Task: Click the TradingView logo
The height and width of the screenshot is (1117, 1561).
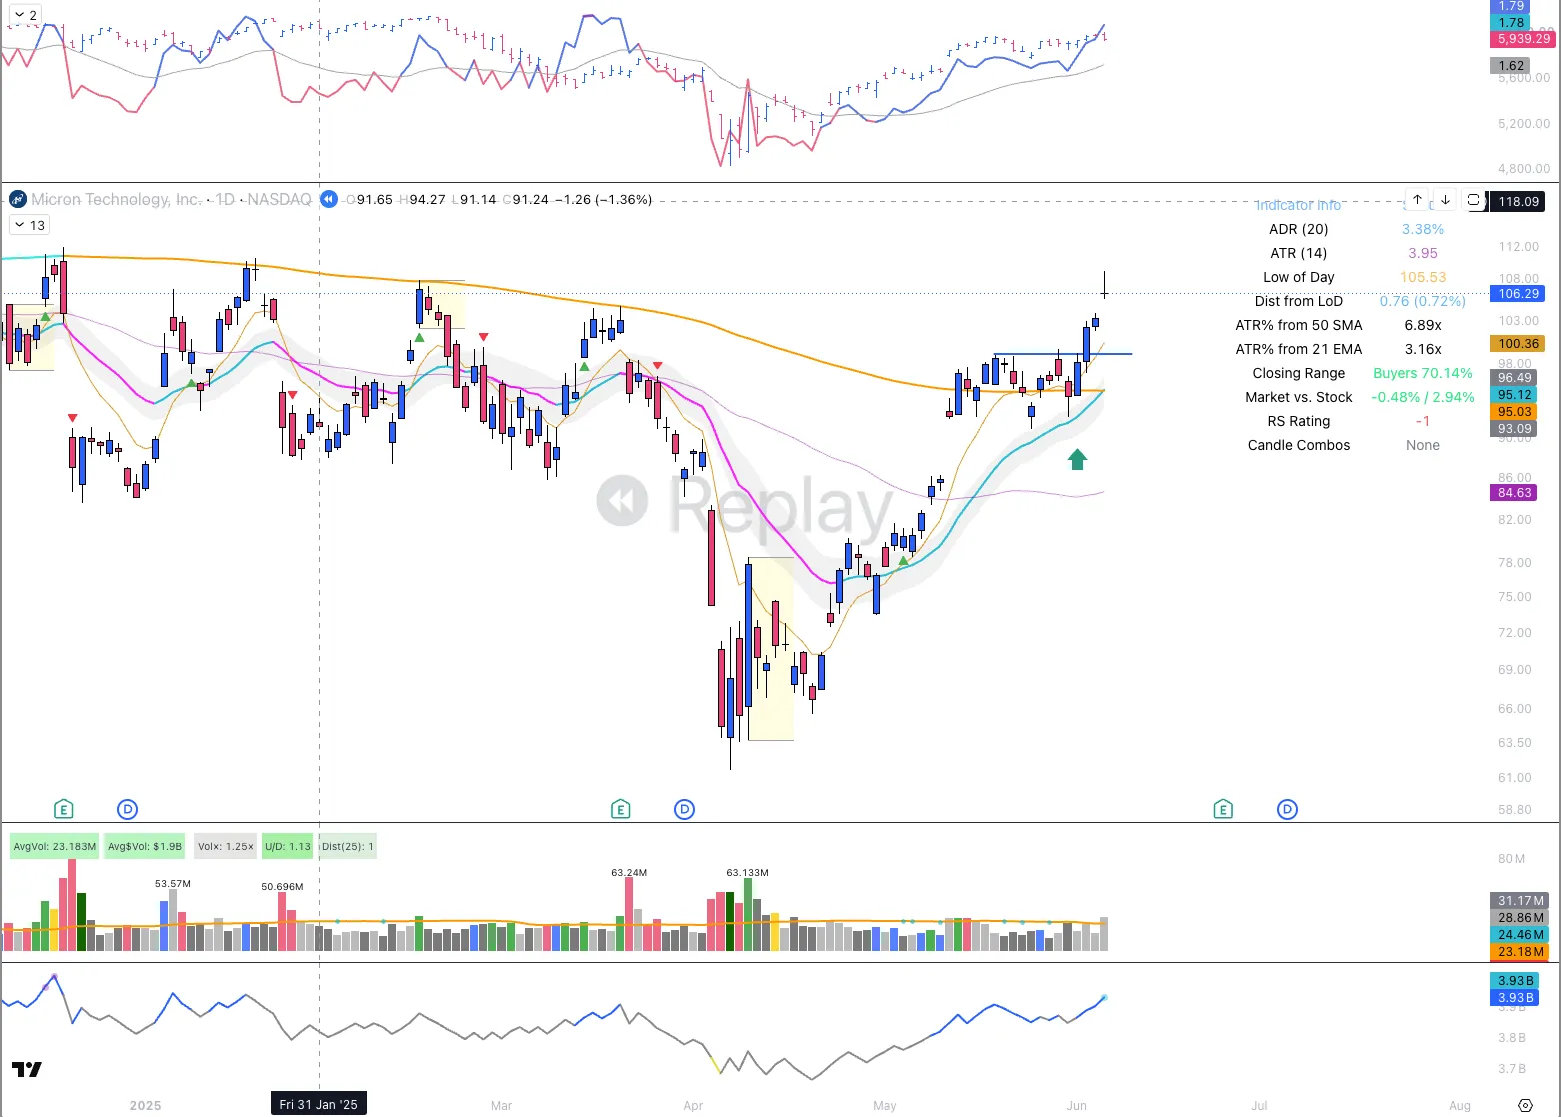Action: (27, 1069)
